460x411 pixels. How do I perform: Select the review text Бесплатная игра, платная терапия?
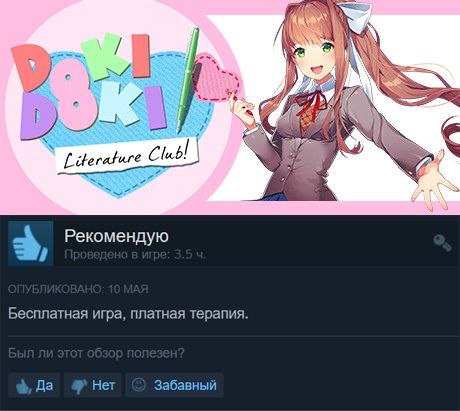coord(128,314)
